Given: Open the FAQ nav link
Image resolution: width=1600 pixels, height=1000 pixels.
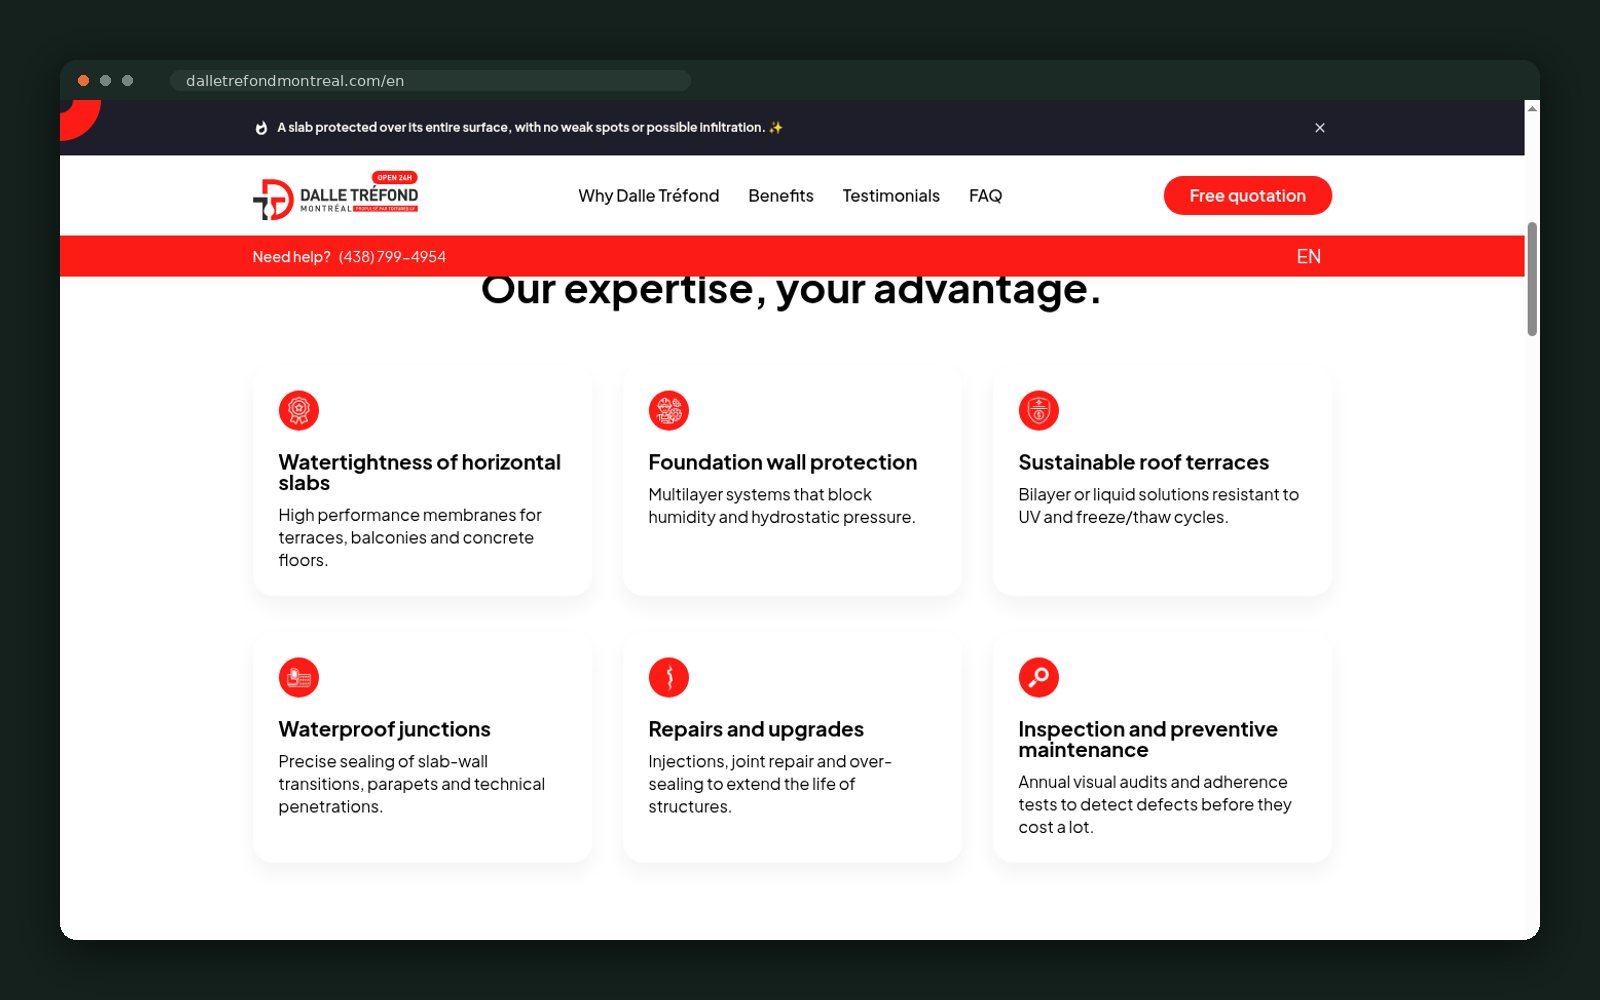Looking at the screenshot, I should (985, 196).
